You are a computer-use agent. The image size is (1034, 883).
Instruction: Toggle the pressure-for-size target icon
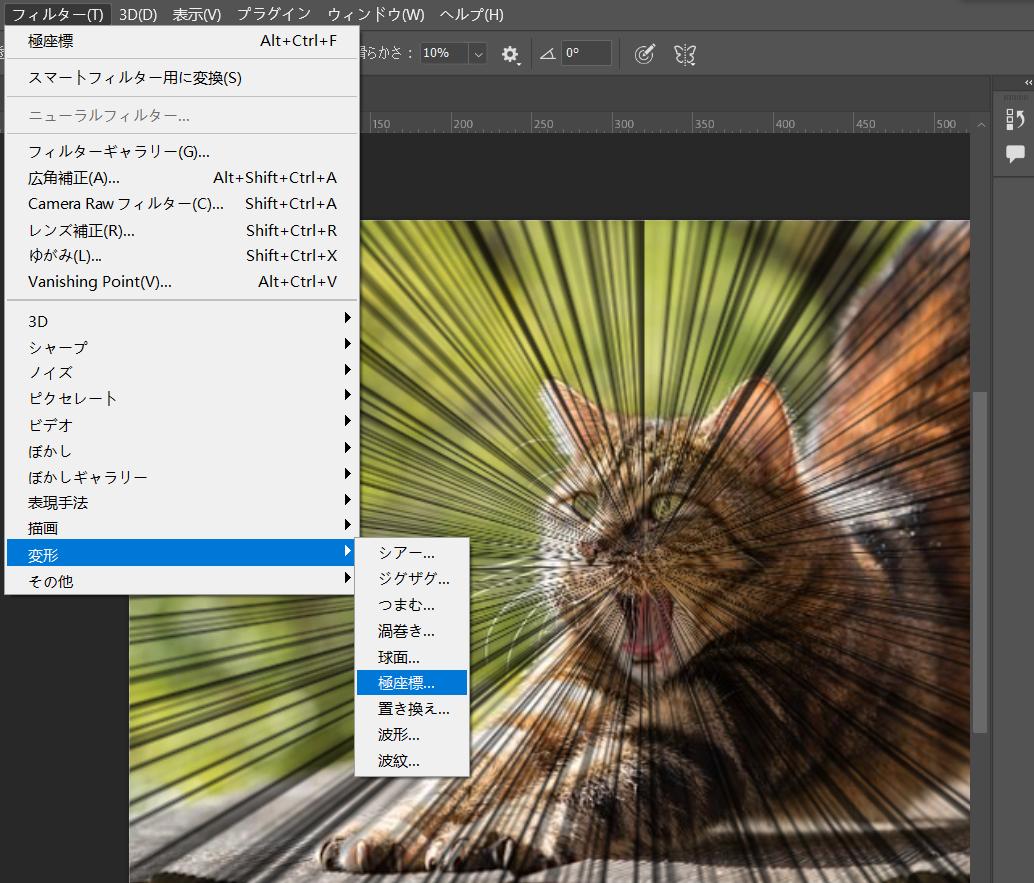[645, 54]
